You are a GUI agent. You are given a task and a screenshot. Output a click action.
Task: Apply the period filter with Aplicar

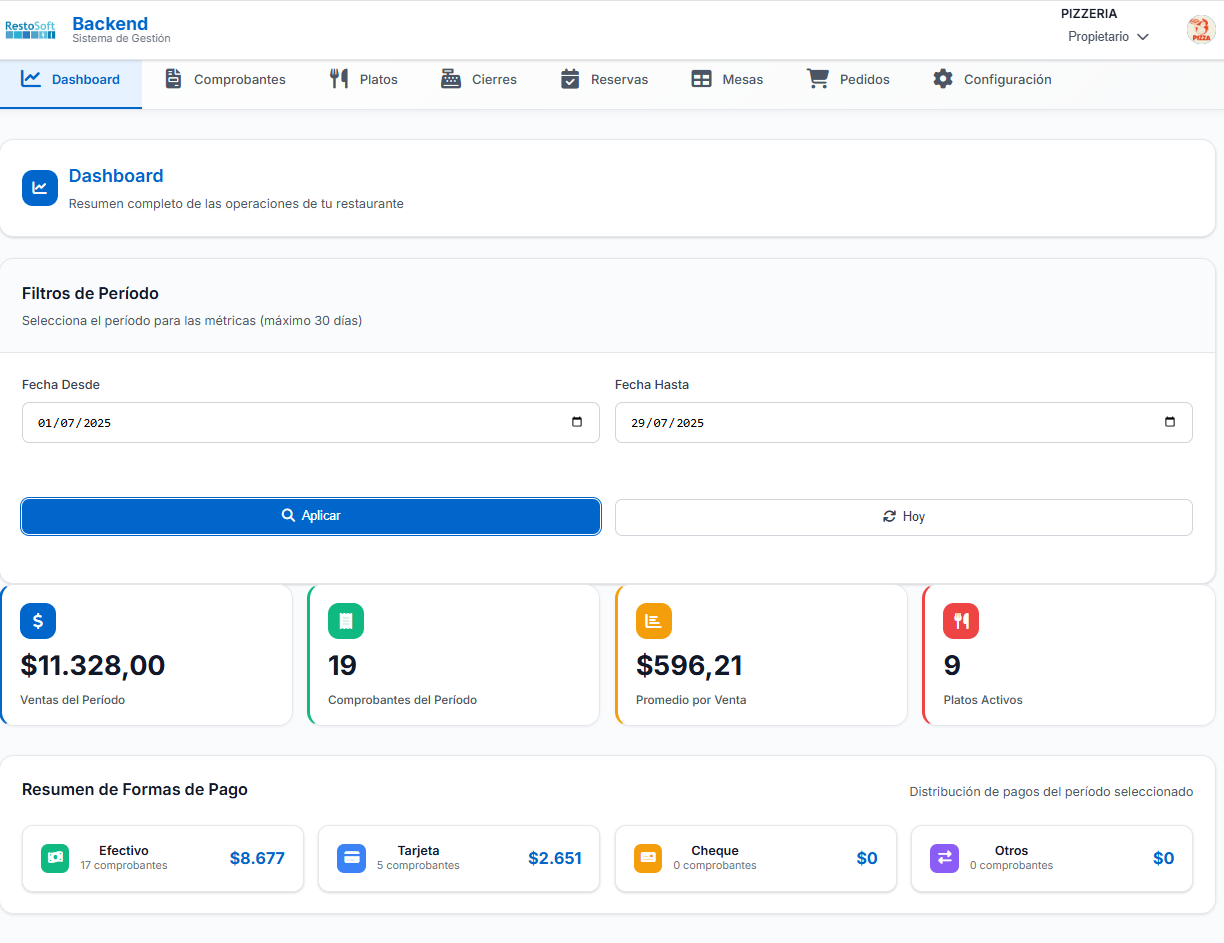(x=311, y=516)
